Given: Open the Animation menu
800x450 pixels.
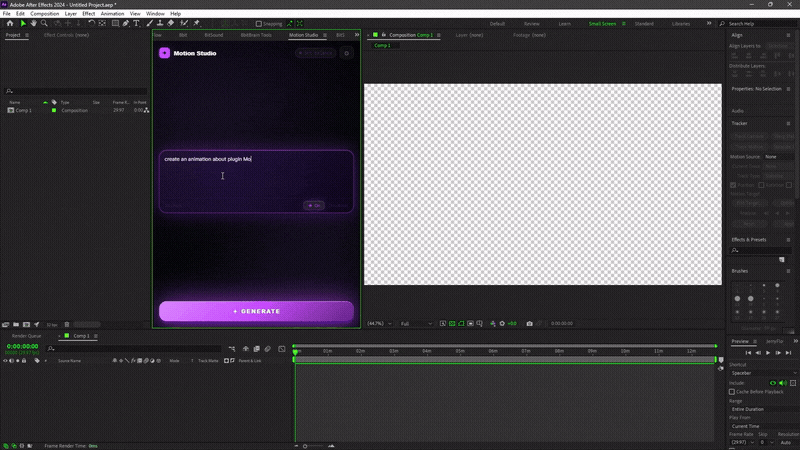Looking at the screenshot, I should (x=112, y=14).
